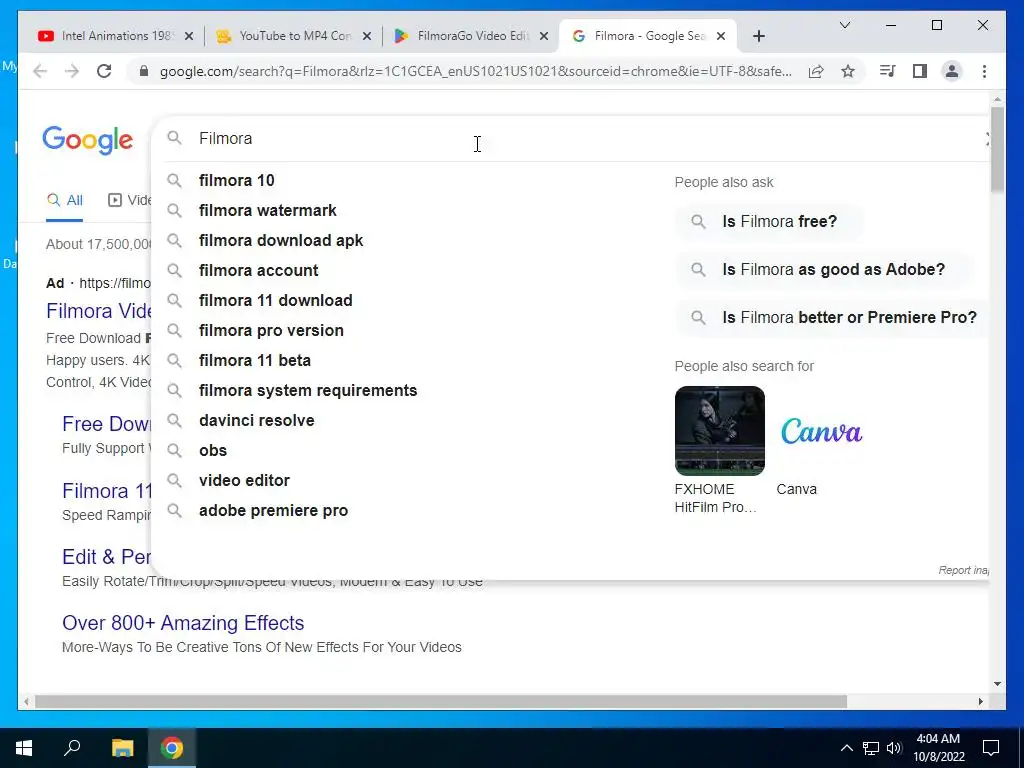
Task: Click the Canva text label
Action: coord(796,489)
